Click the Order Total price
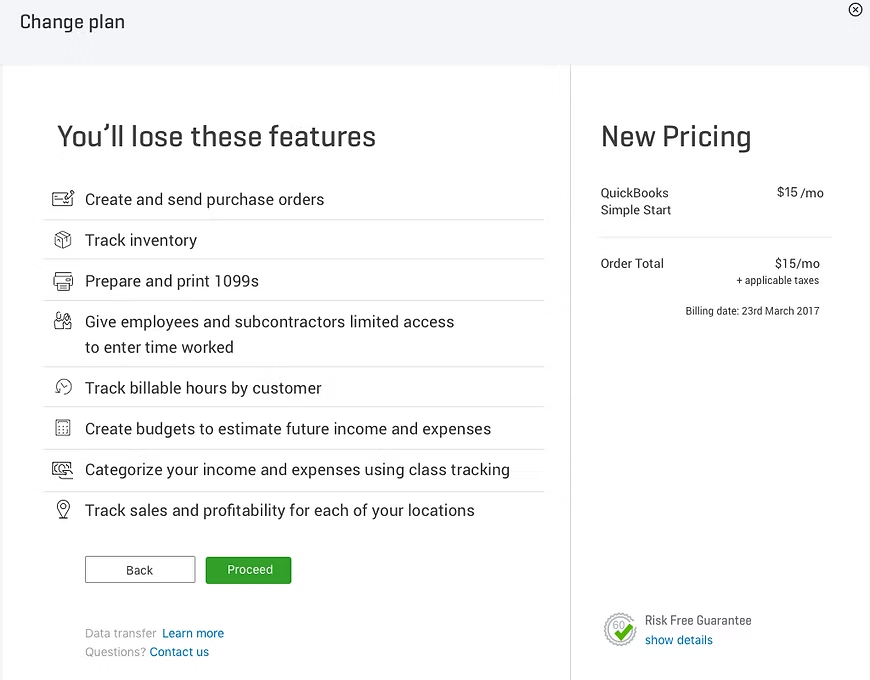This screenshot has height=680, width=870. (x=797, y=263)
